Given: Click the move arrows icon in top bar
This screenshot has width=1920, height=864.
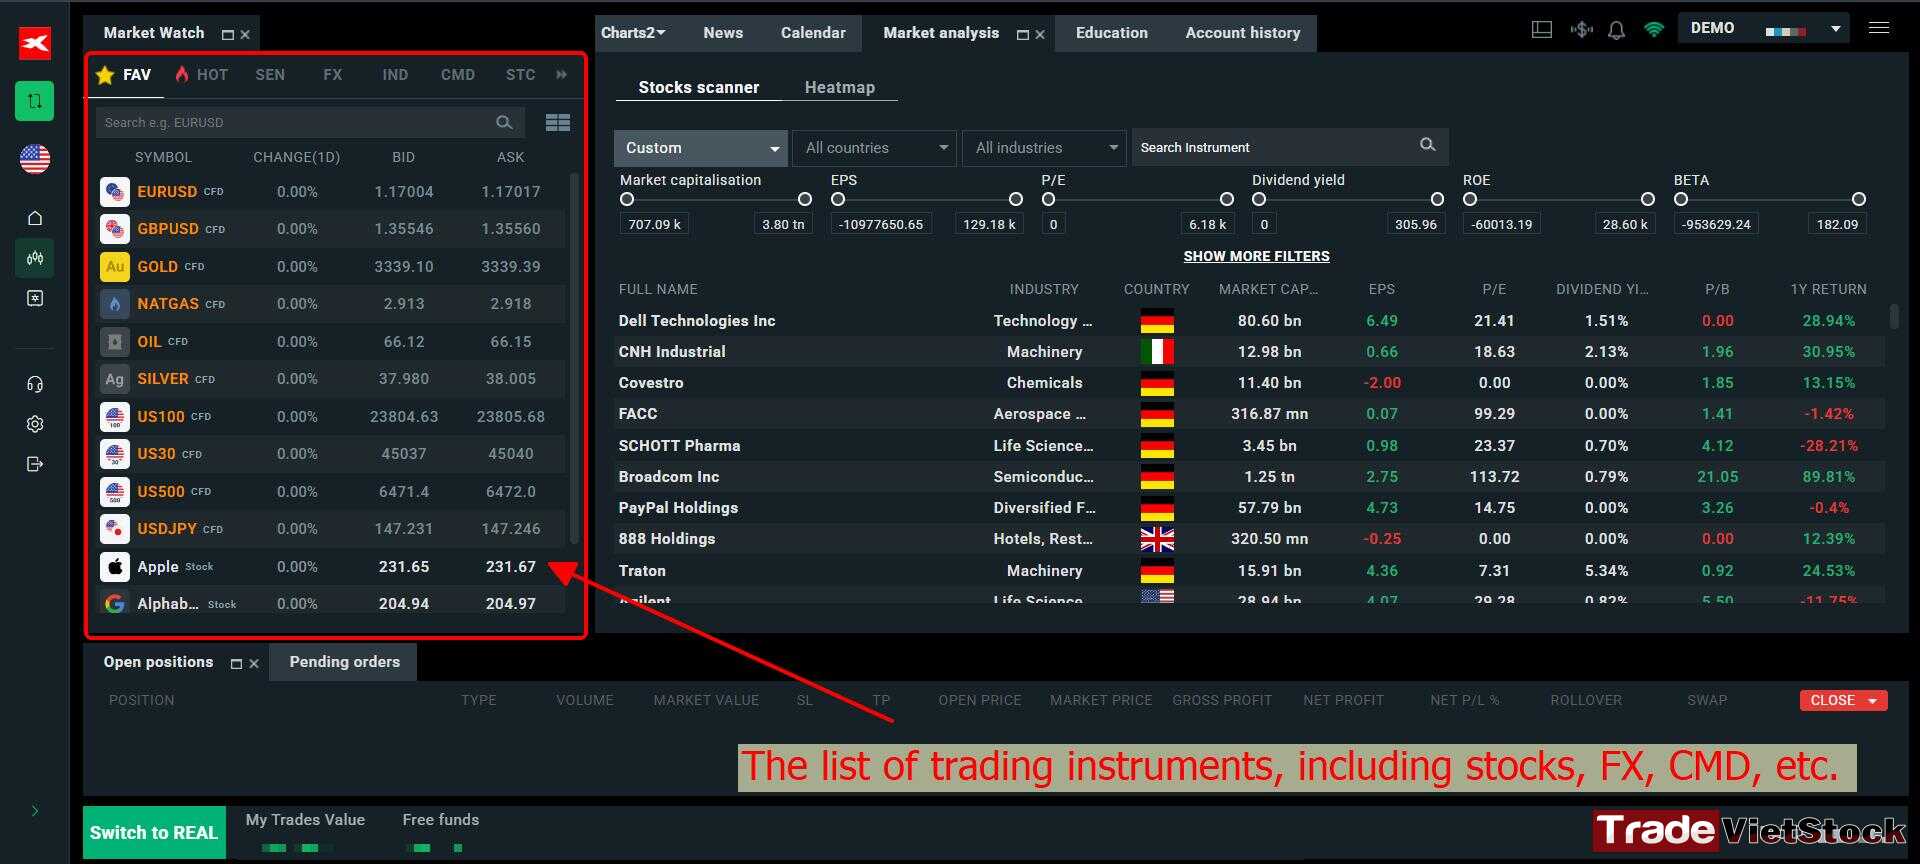Looking at the screenshot, I should point(1581,29).
